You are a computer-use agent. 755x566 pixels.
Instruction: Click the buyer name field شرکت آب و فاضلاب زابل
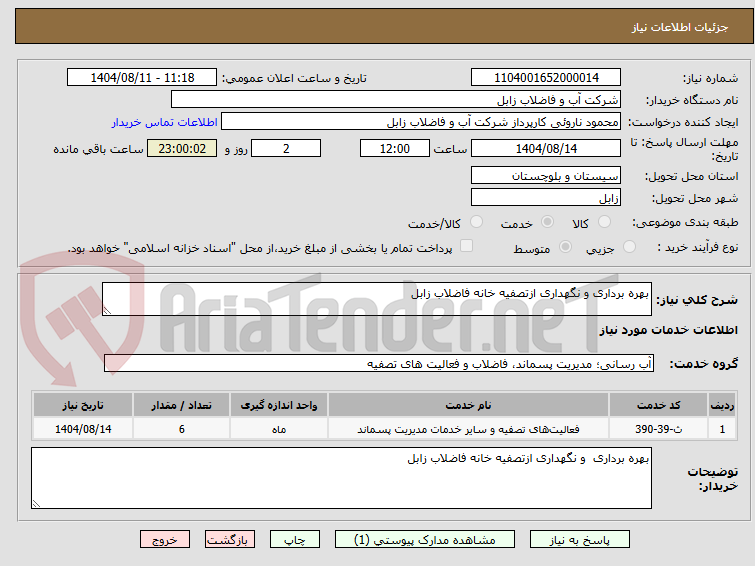pyautogui.click(x=396, y=100)
